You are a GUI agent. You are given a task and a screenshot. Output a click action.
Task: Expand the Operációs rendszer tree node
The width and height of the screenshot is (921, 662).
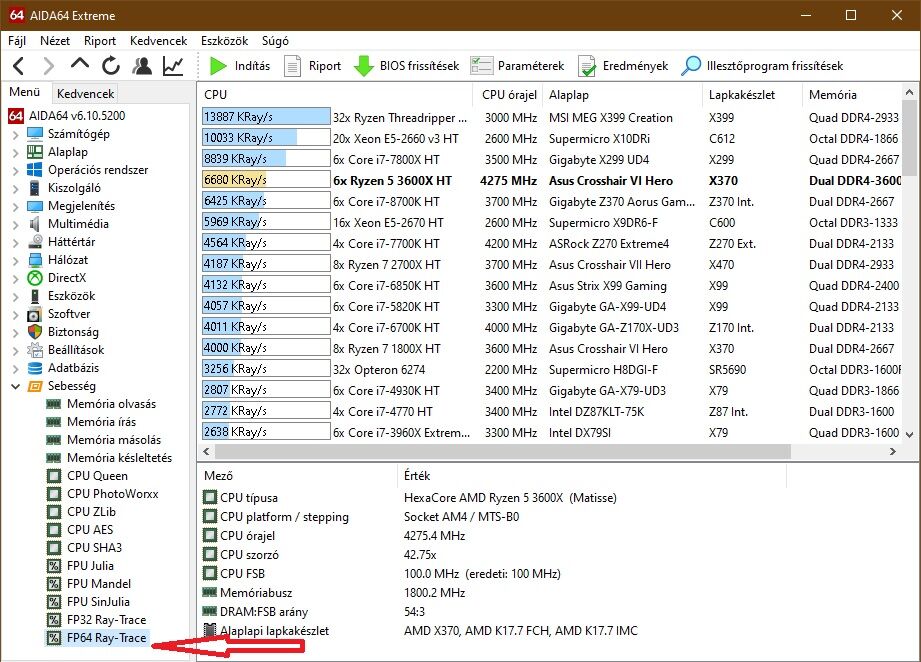[15, 171]
